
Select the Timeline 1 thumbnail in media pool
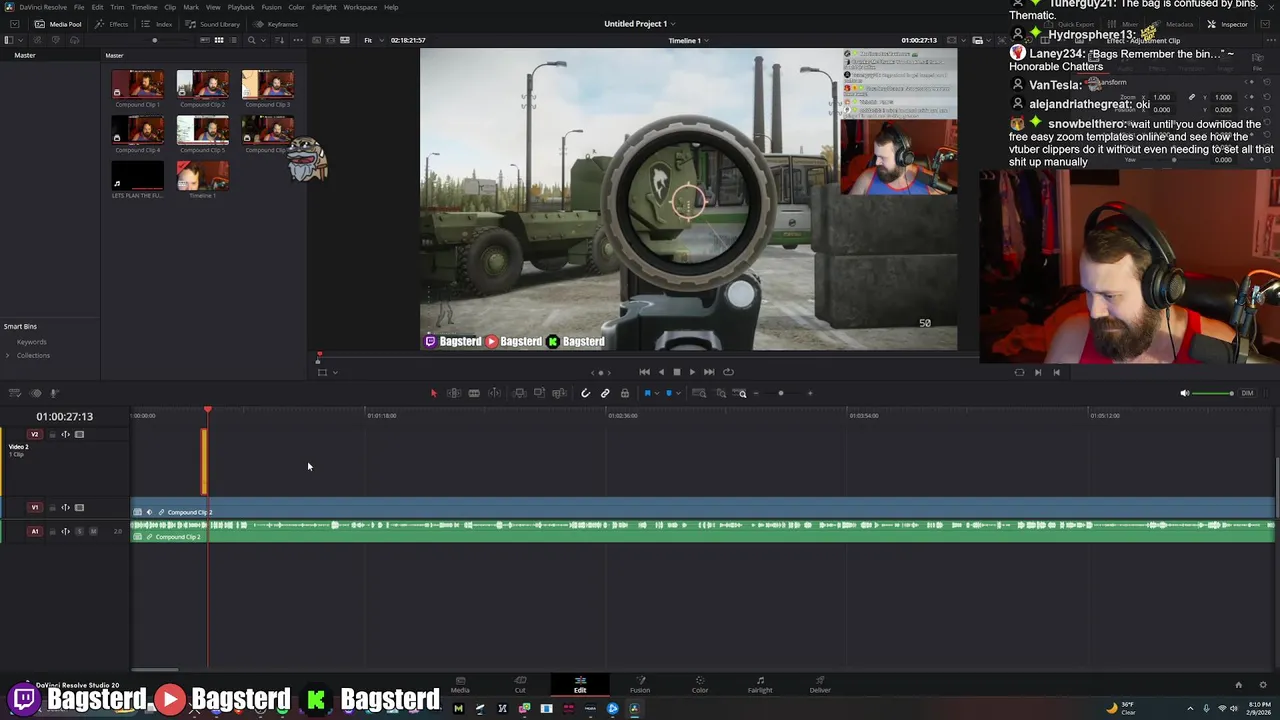(203, 175)
